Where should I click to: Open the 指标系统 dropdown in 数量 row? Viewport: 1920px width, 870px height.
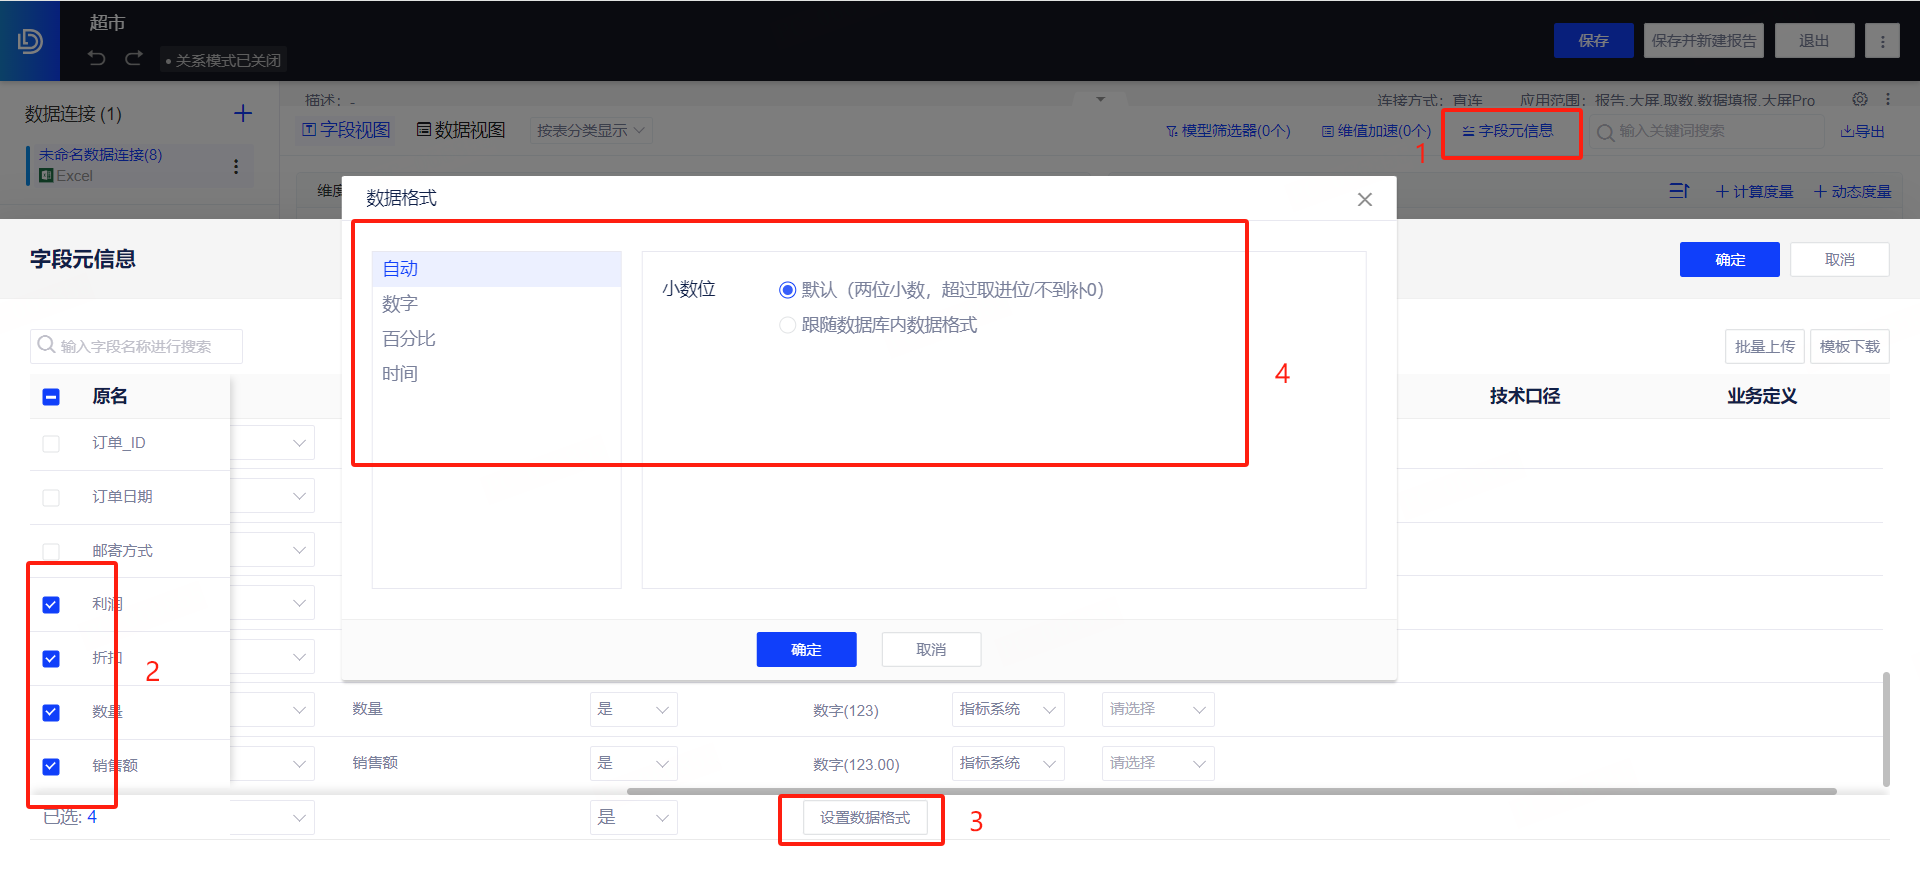[1007, 709]
